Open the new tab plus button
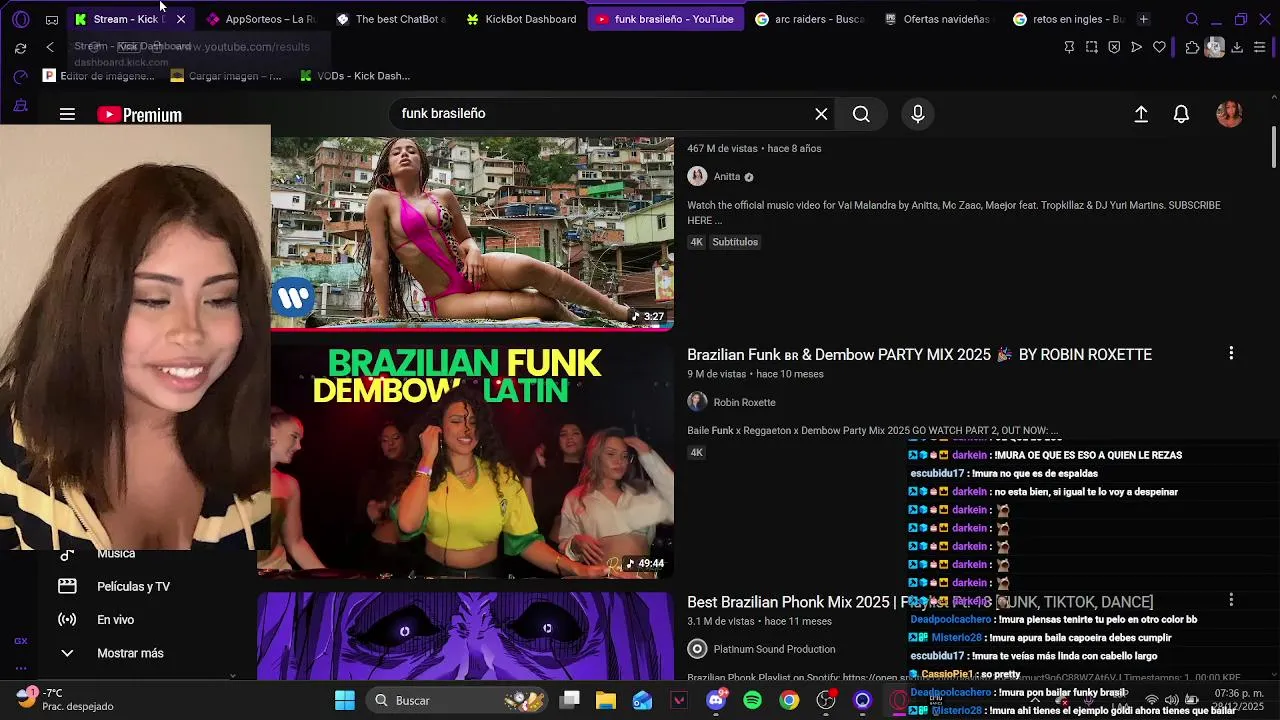 (x=1143, y=19)
